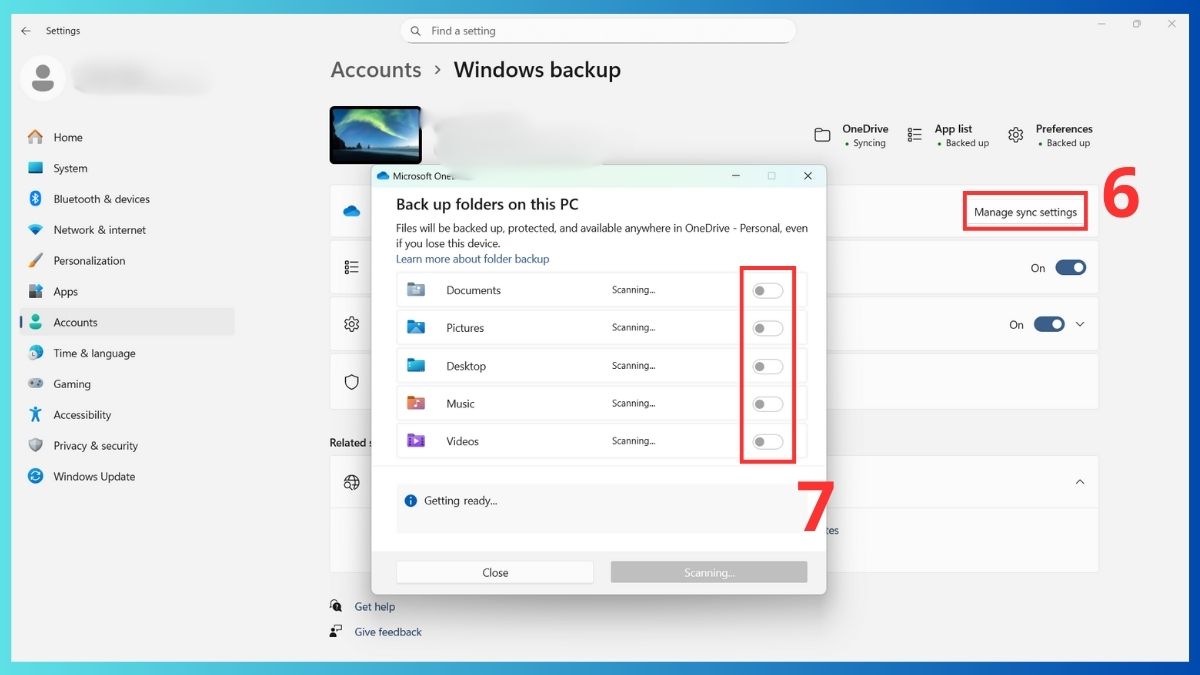Image resolution: width=1200 pixels, height=675 pixels.
Task: Click the Find a setting search box
Action: (x=598, y=31)
